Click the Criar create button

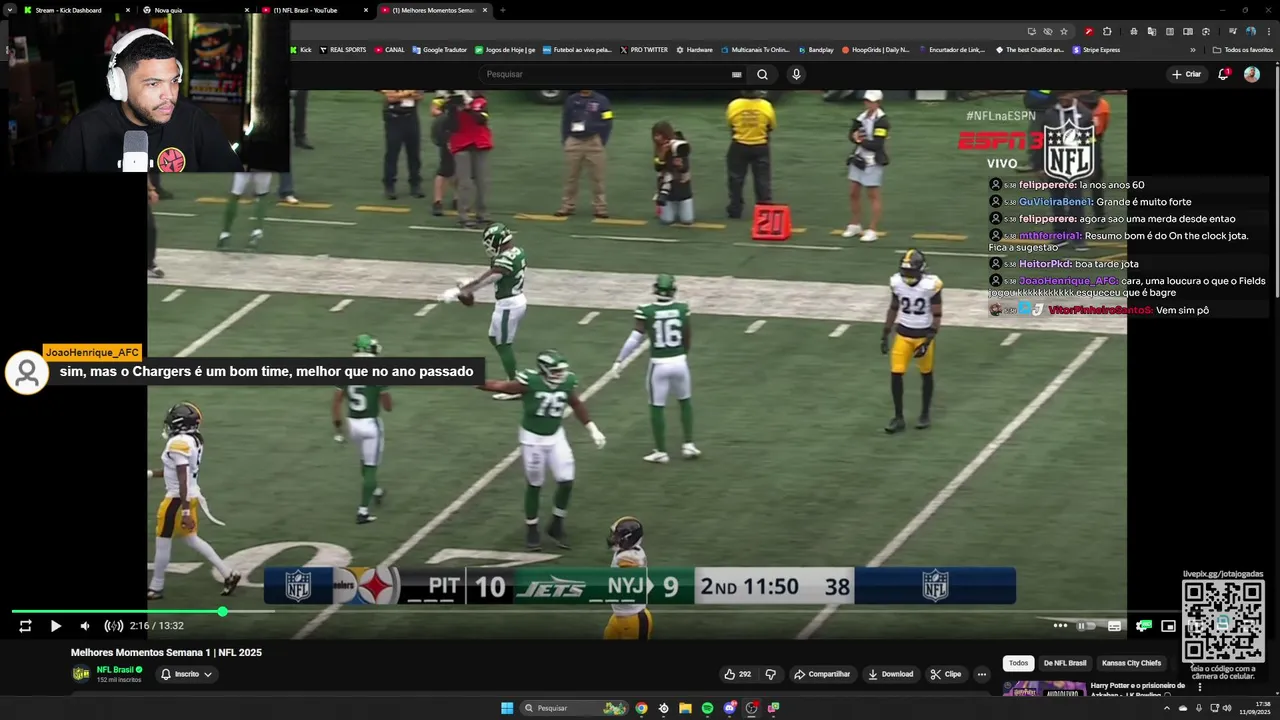coord(1186,74)
